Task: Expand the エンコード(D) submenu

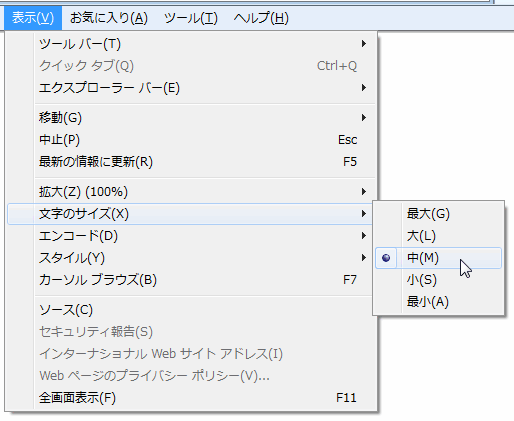Action: (x=191, y=236)
